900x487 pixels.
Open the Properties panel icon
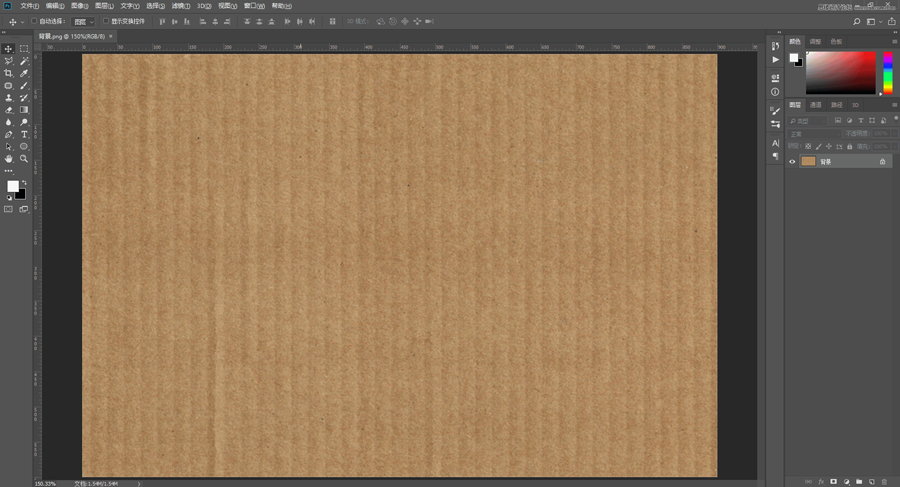pyautogui.click(x=775, y=78)
